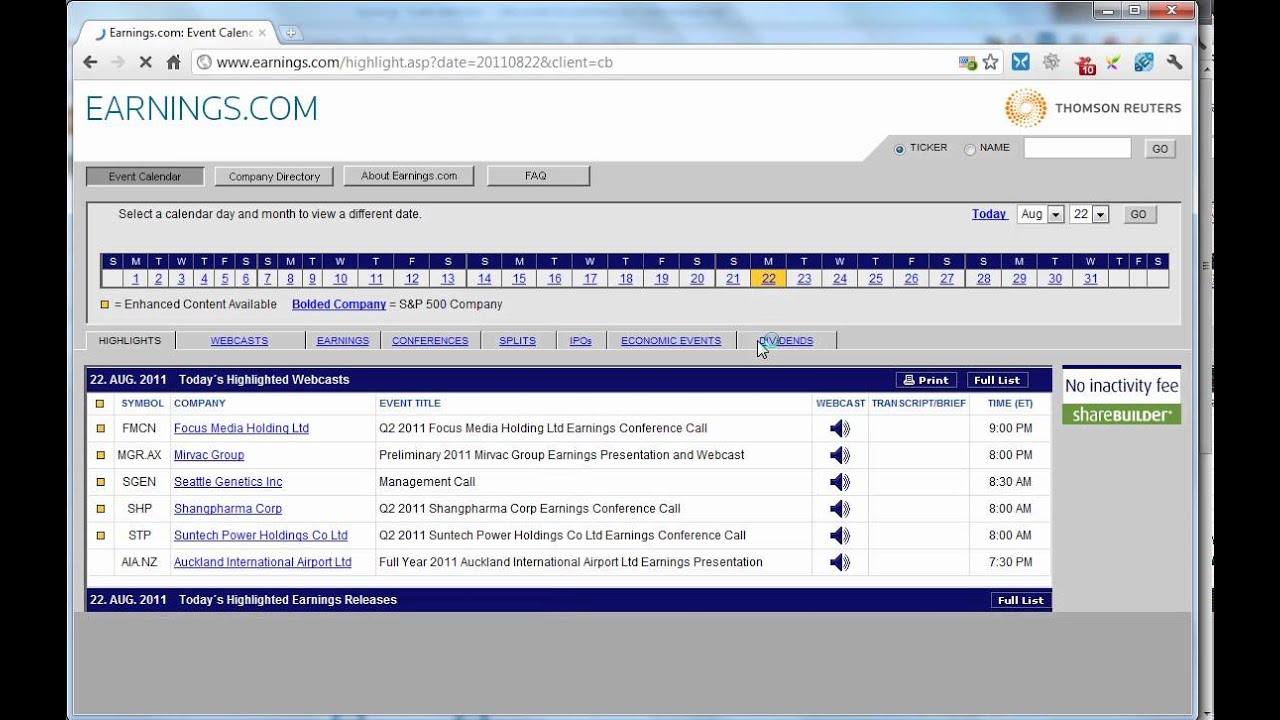The height and width of the screenshot is (720, 1280).
Task: Stop loading the page with X icon
Action: click(x=145, y=62)
